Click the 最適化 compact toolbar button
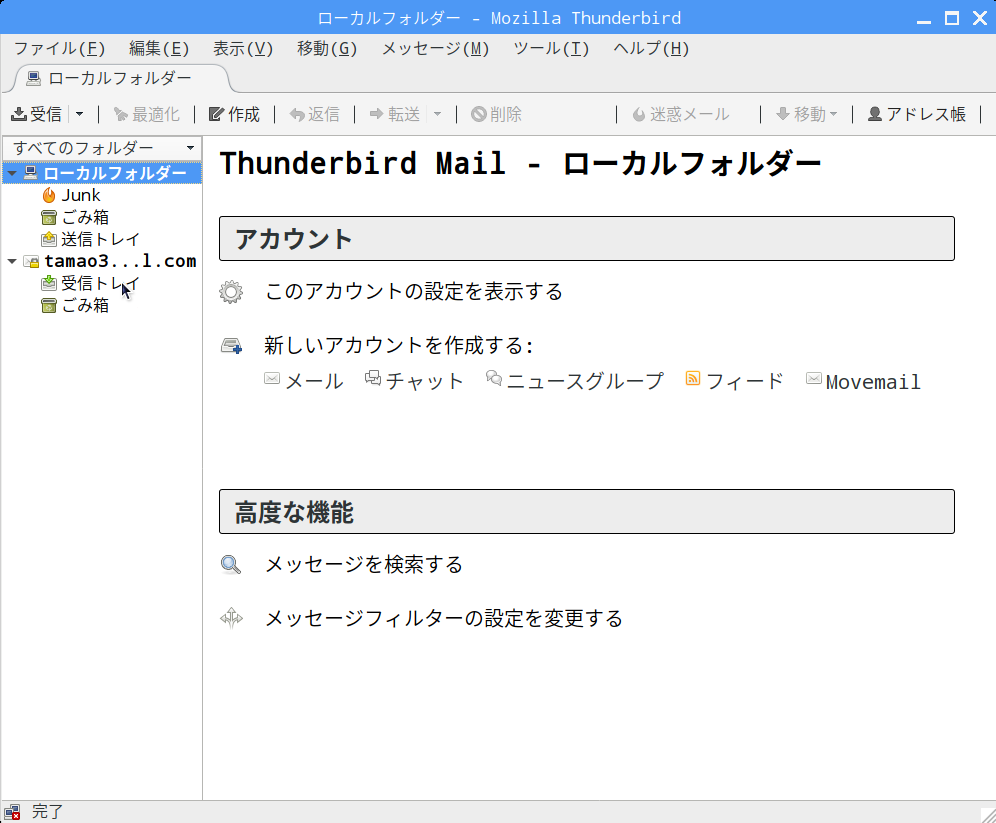The height and width of the screenshot is (823, 996). point(147,114)
